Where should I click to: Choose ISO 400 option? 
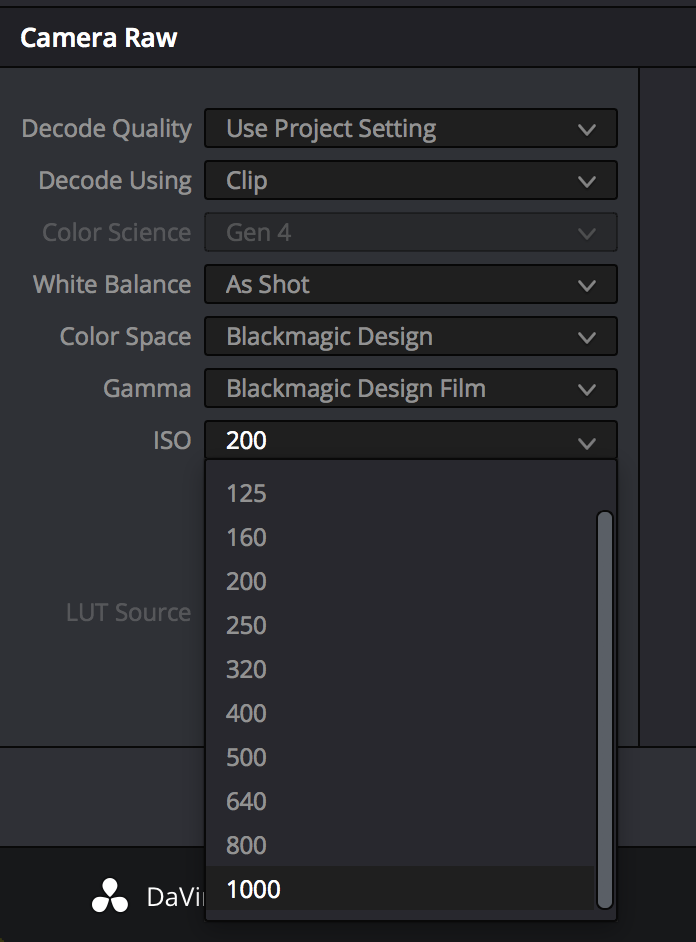tap(247, 713)
